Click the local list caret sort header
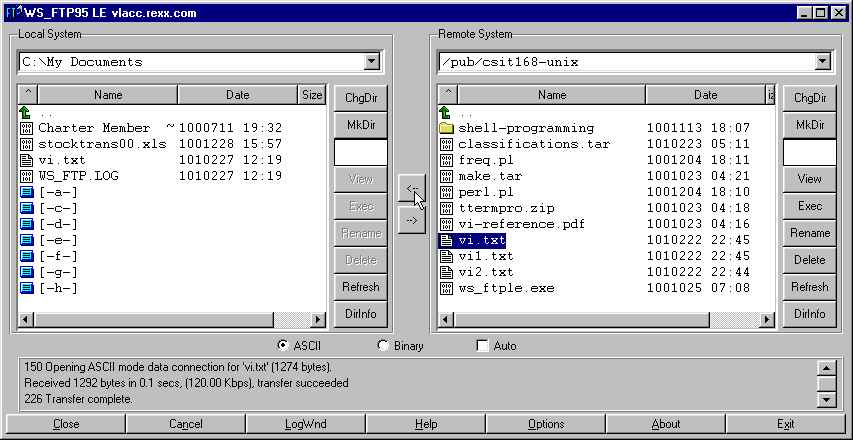Image resolution: width=853 pixels, height=440 pixels. pos(28,95)
